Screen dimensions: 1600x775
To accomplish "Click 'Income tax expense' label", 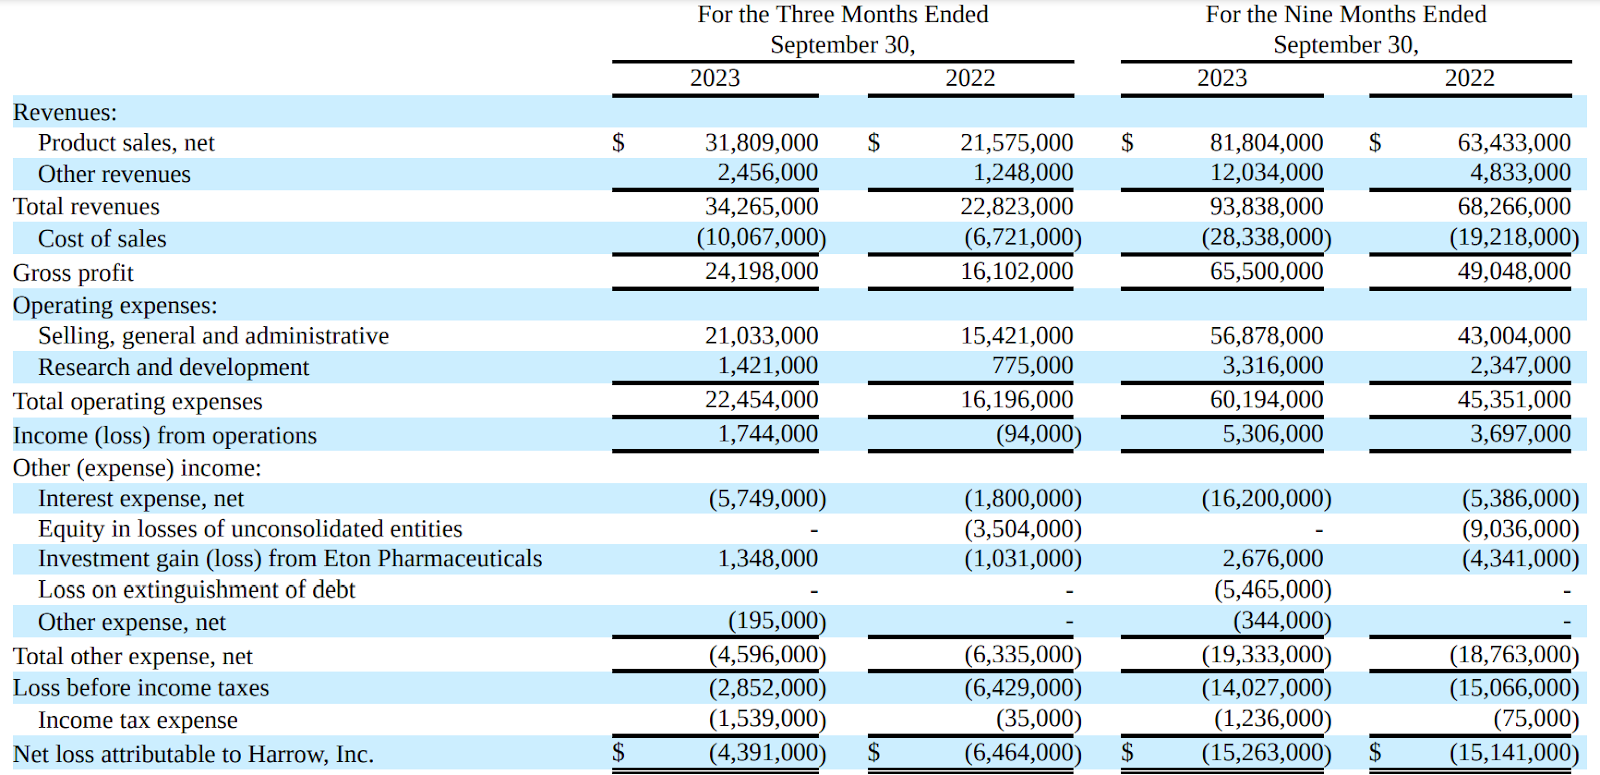I will coord(138,720).
